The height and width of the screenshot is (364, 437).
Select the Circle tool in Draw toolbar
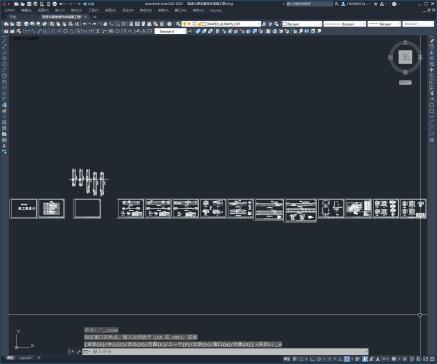coord(4,76)
